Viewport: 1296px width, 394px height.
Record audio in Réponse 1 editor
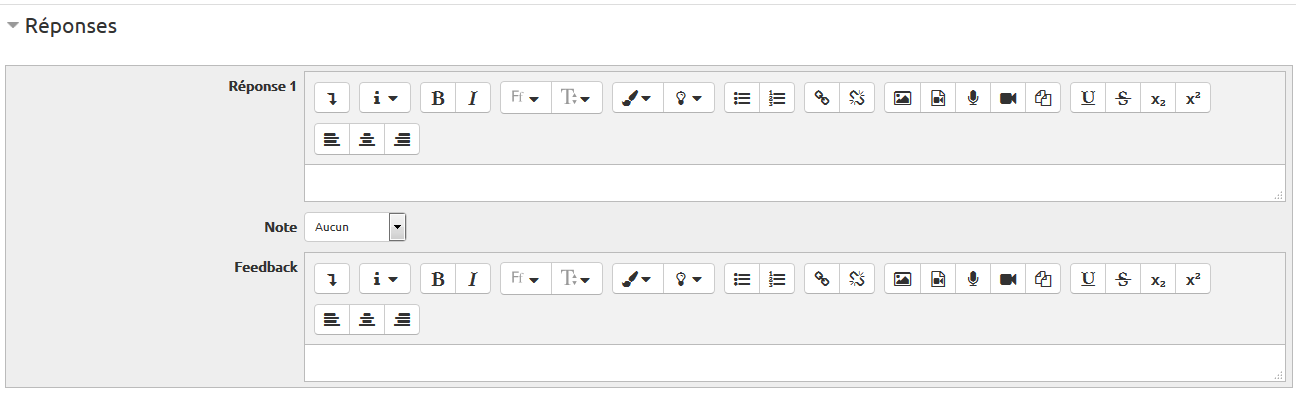(x=972, y=98)
